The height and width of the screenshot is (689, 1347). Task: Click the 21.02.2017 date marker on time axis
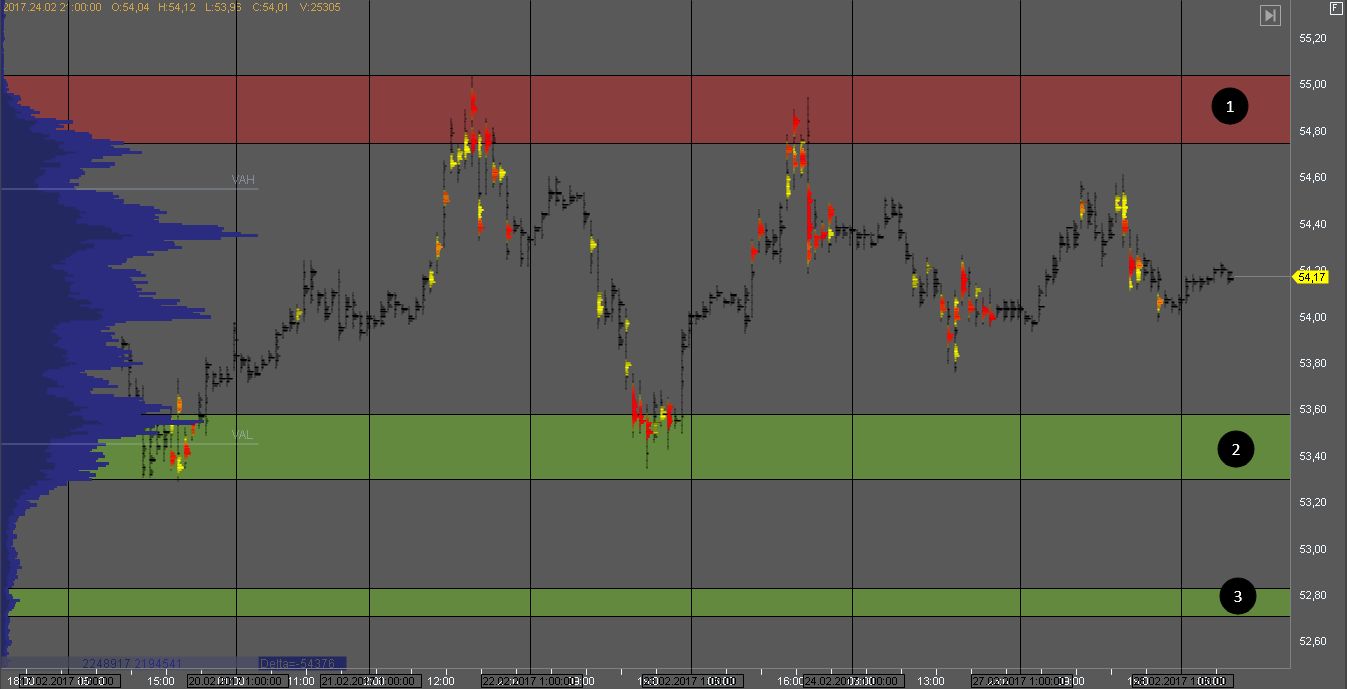tap(368, 681)
